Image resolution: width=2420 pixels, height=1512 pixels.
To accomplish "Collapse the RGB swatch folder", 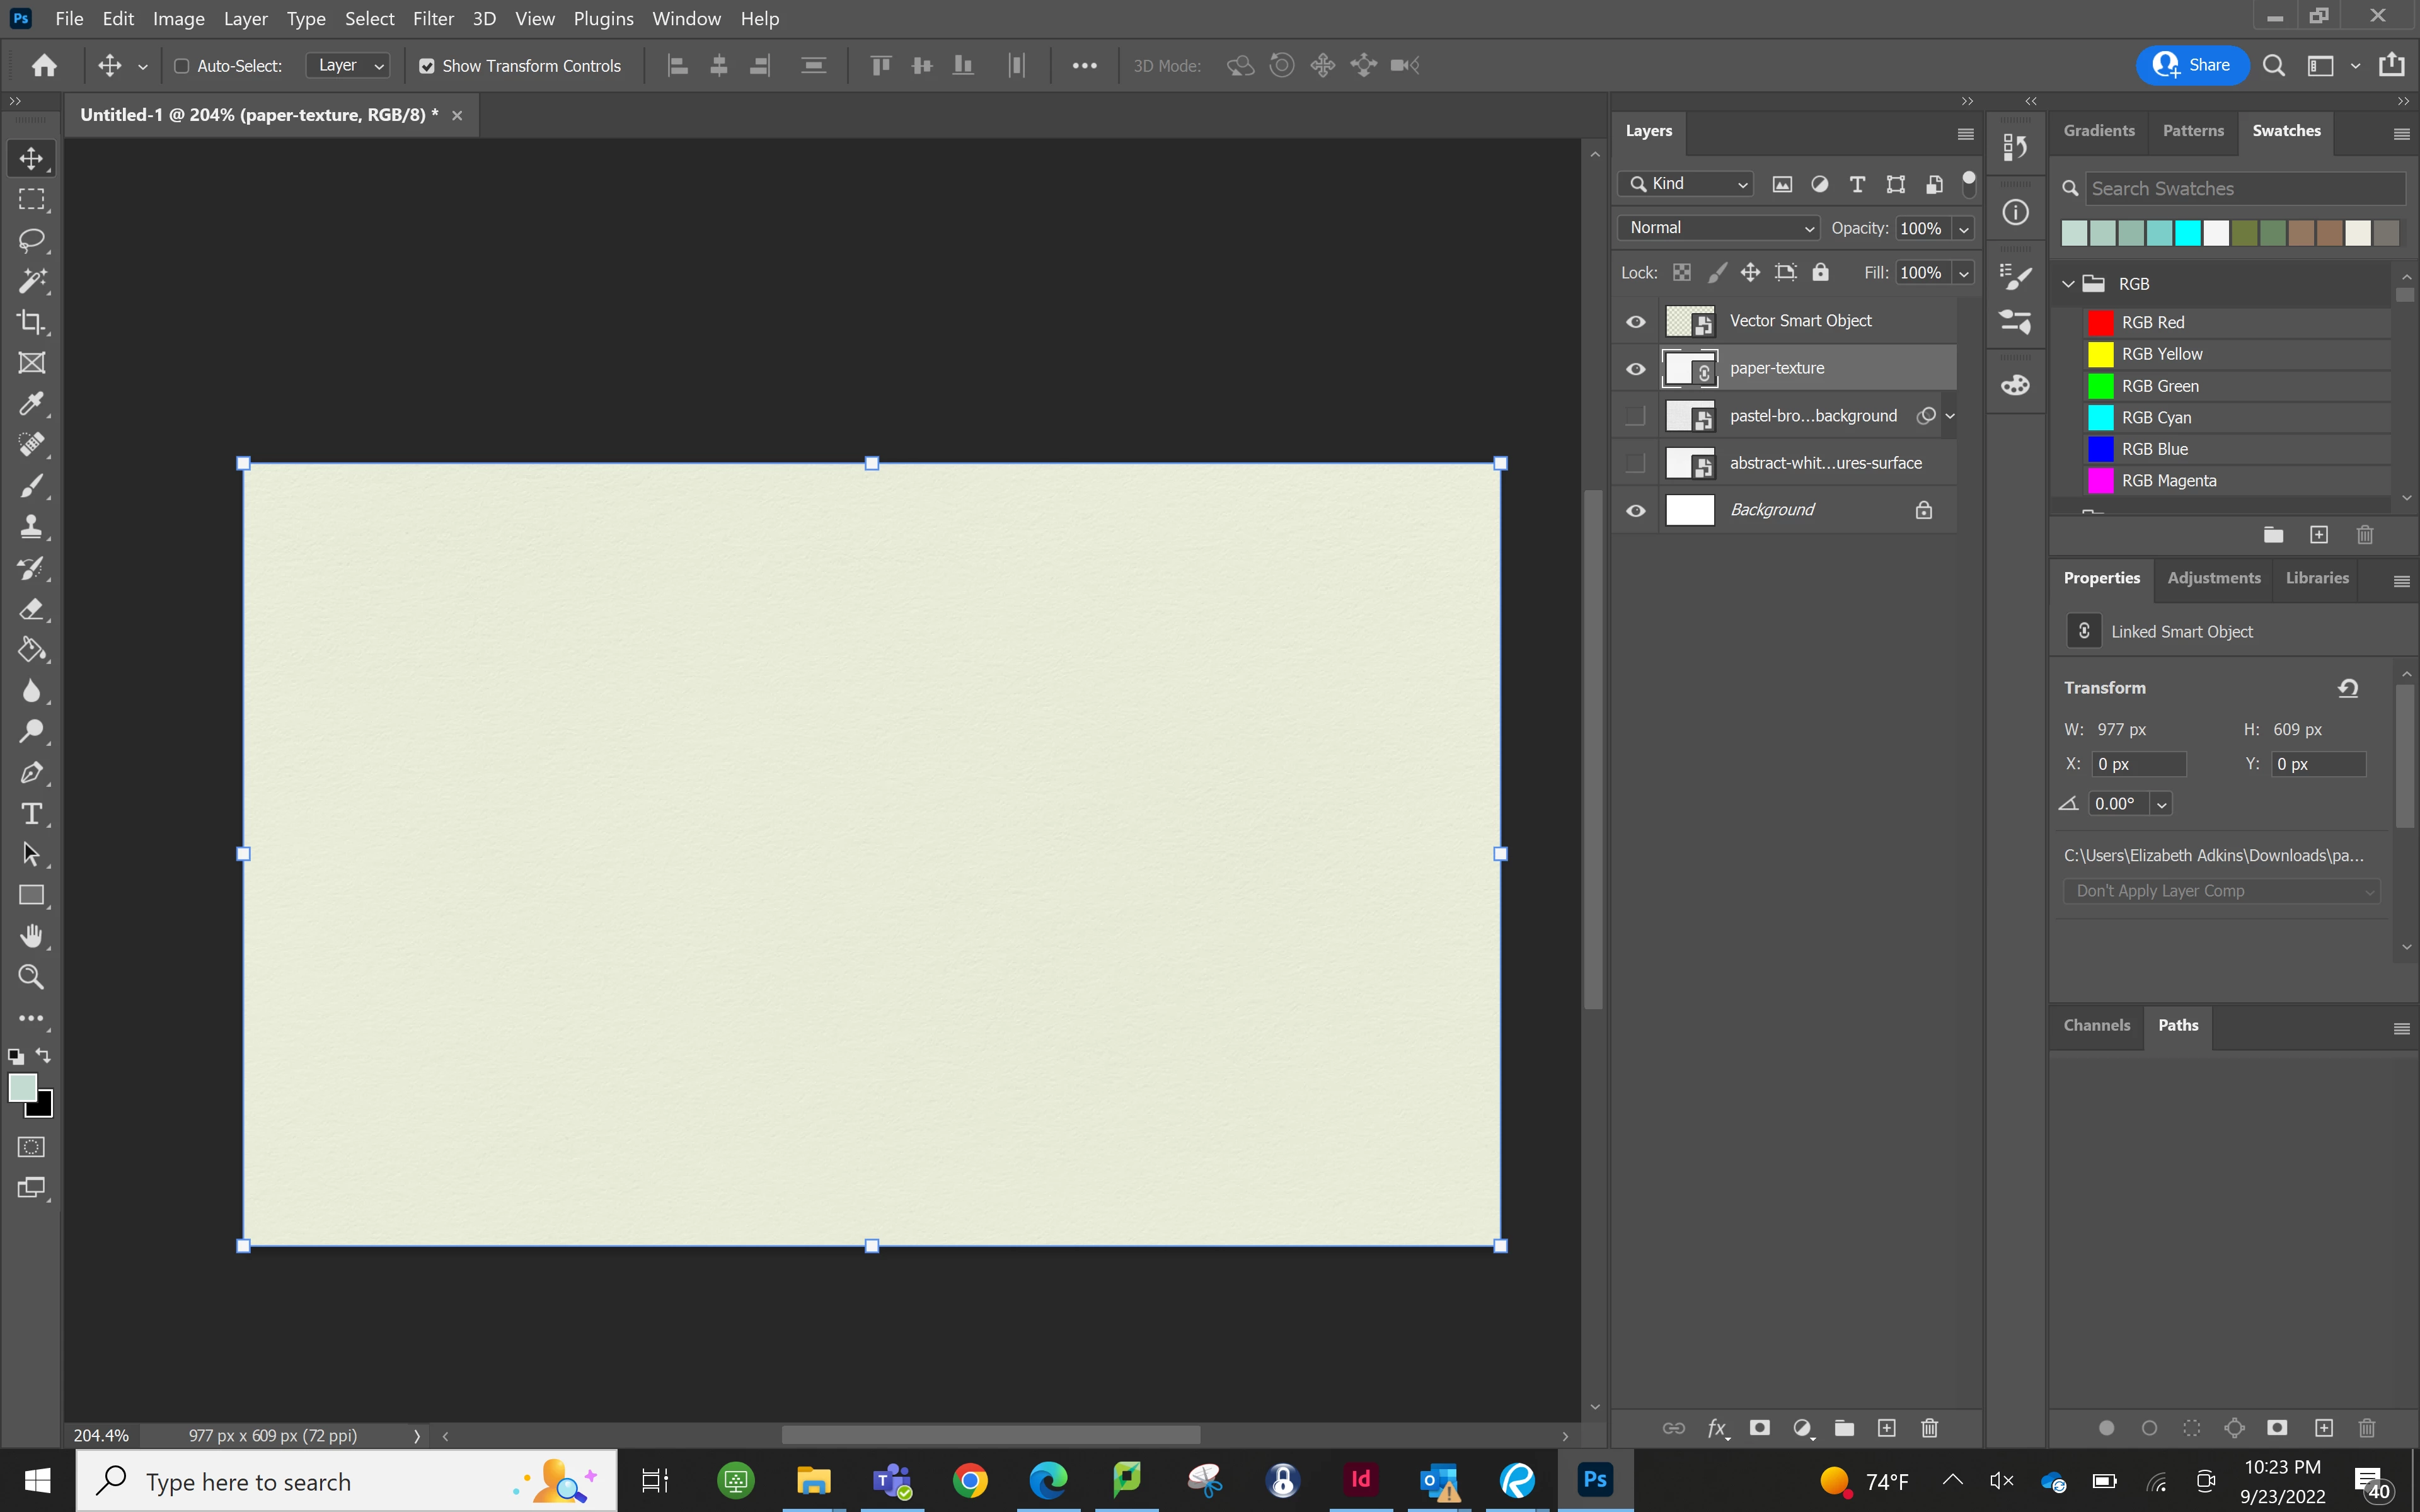I will tap(2067, 284).
